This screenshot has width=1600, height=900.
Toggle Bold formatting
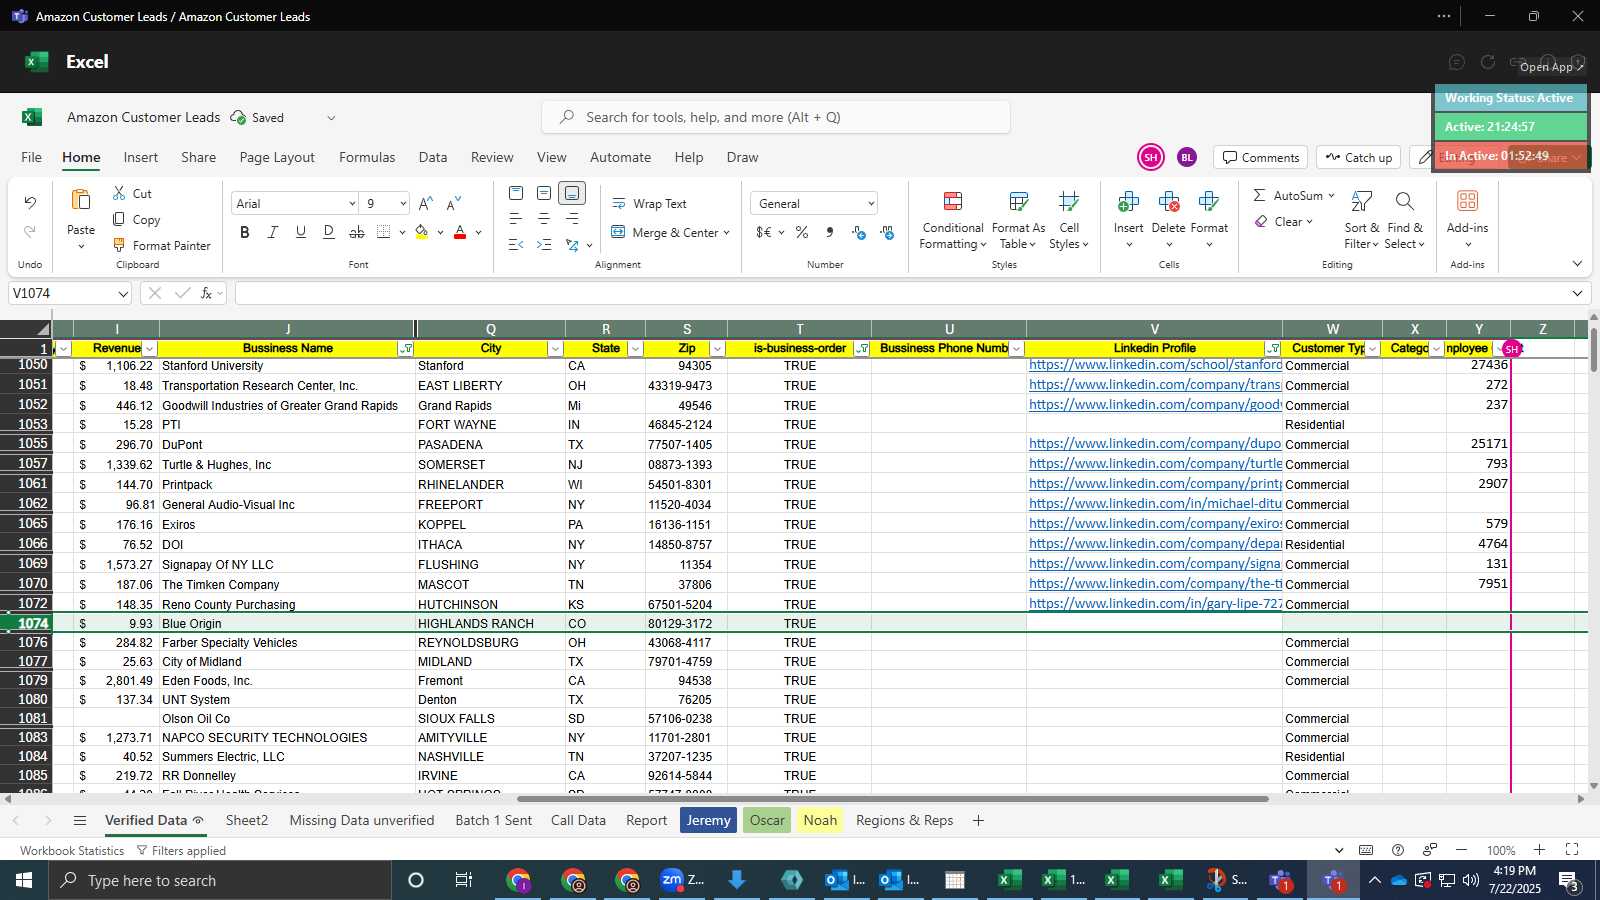[245, 232]
